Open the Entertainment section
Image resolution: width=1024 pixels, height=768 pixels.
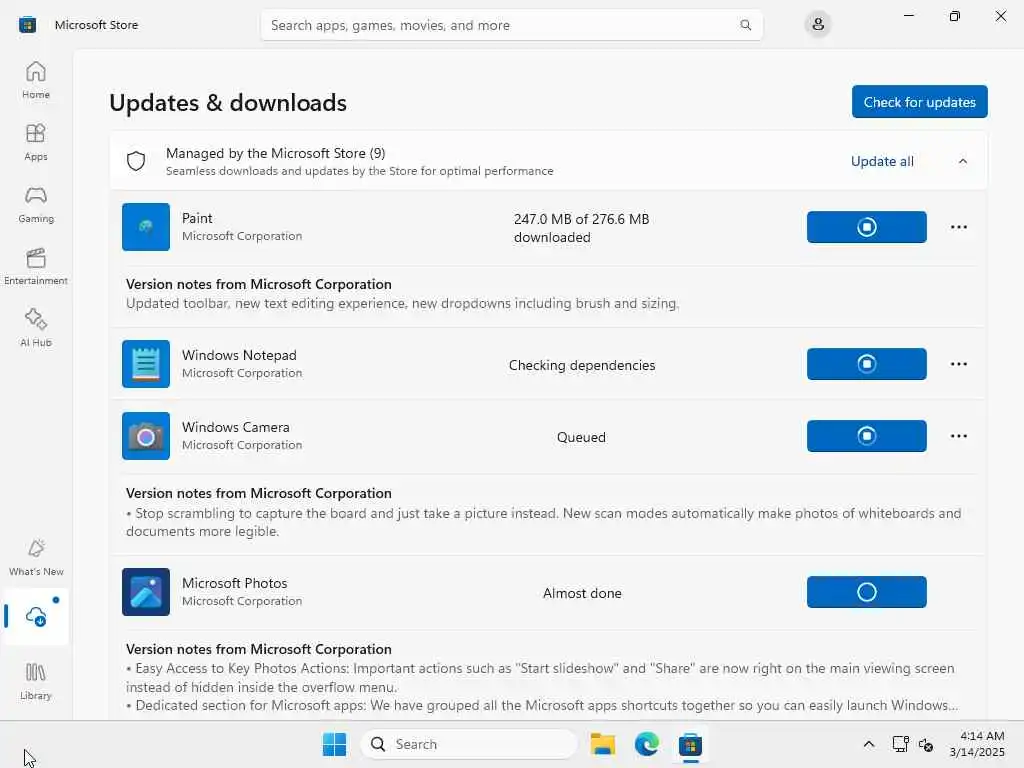pyautogui.click(x=36, y=266)
